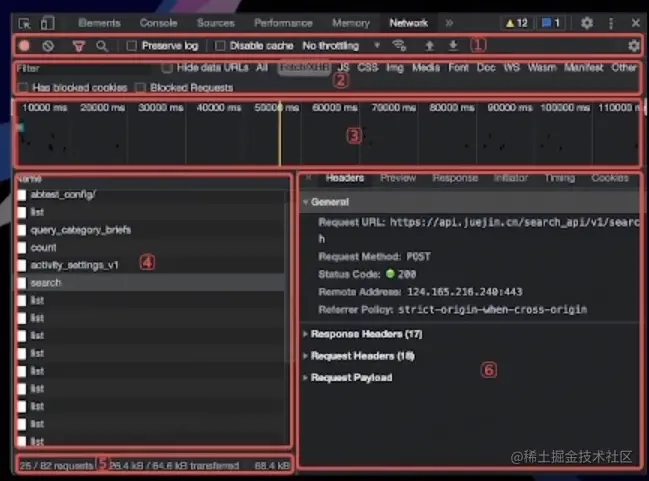Open the Performance tab

point(283,23)
